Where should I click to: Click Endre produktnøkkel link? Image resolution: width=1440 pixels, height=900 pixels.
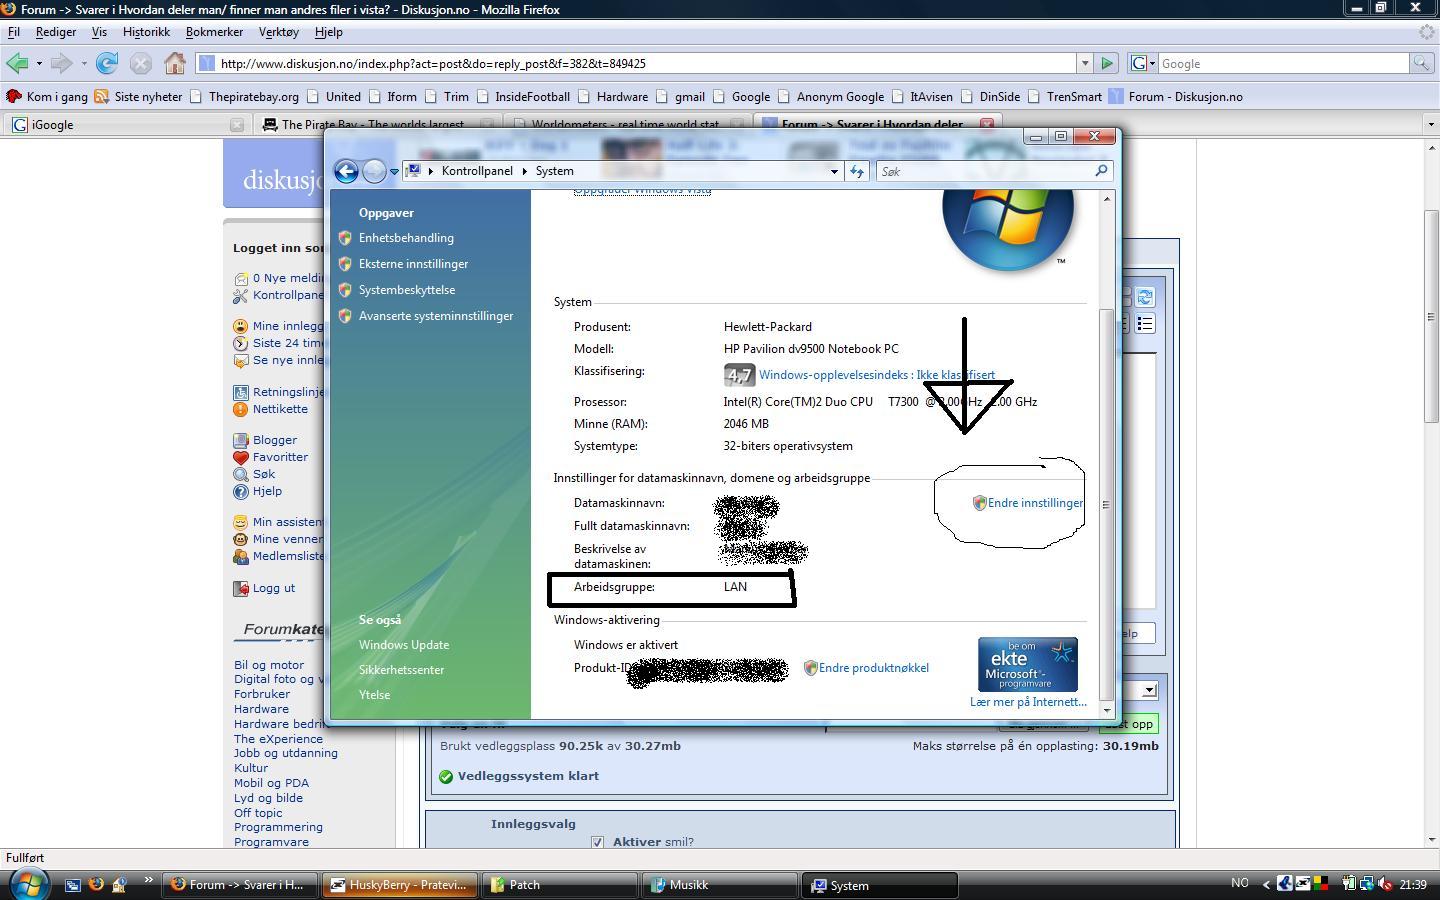874,668
